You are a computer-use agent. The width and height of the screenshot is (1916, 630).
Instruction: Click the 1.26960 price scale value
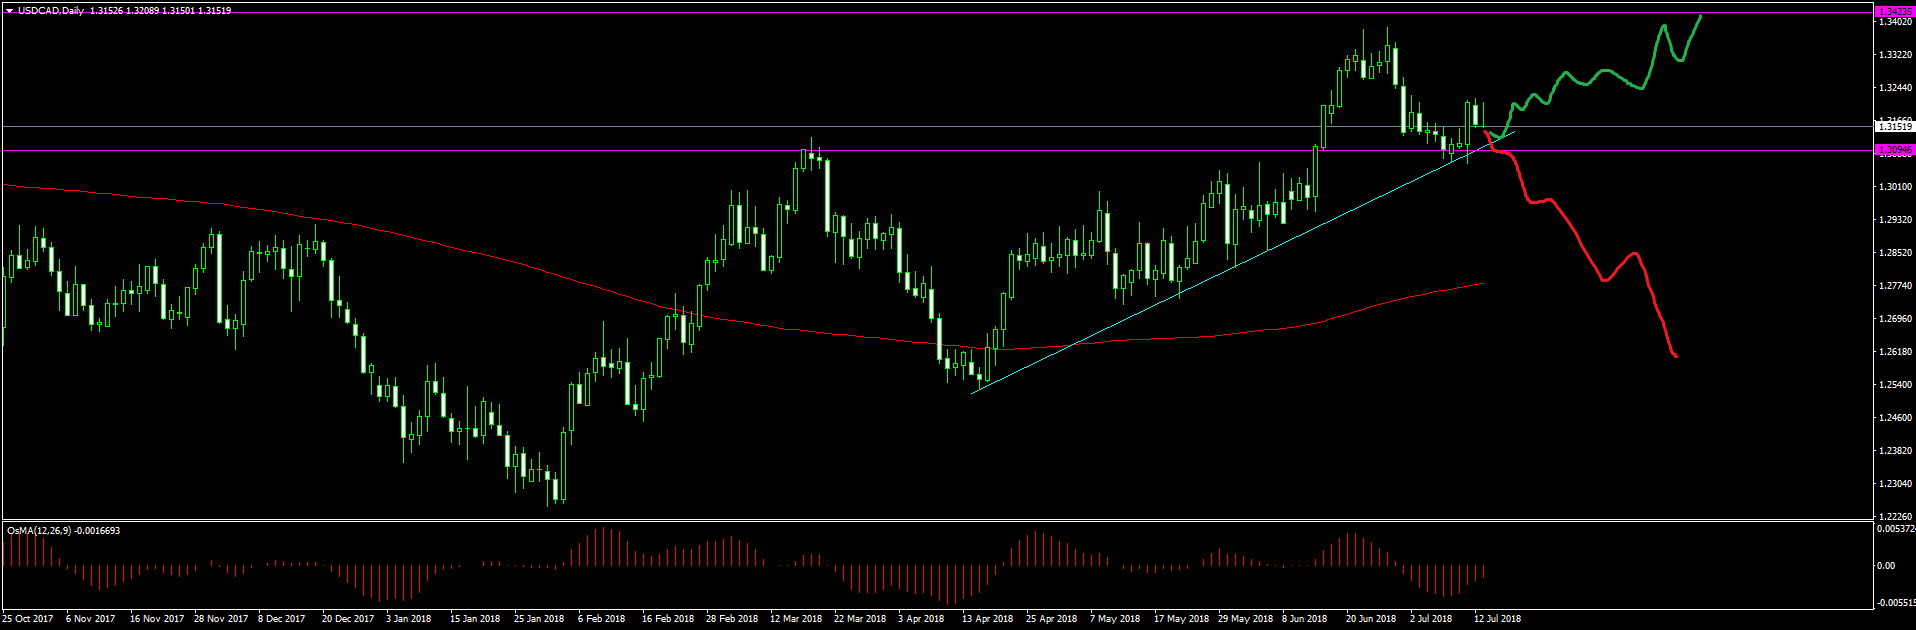pyautogui.click(x=1895, y=319)
